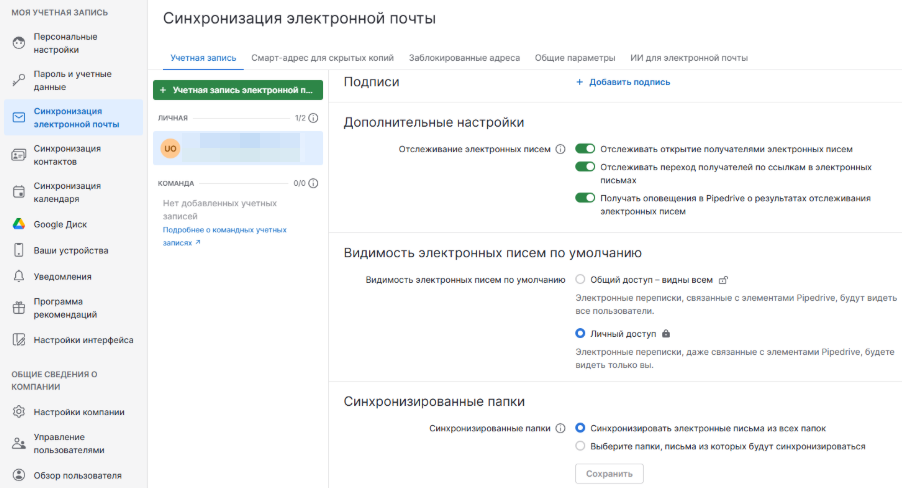Open Обзор пользователя page

tap(73, 475)
